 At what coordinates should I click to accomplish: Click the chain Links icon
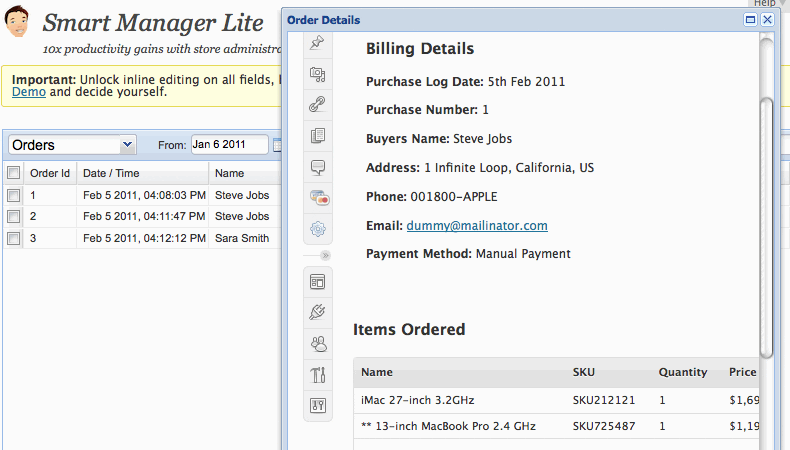pos(317,104)
